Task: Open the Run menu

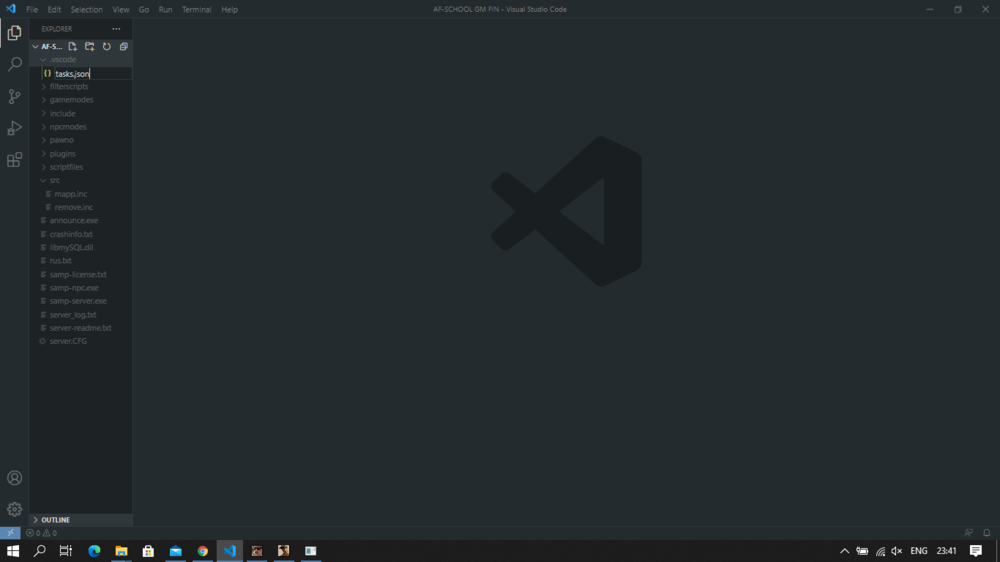Action: (x=165, y=10)
